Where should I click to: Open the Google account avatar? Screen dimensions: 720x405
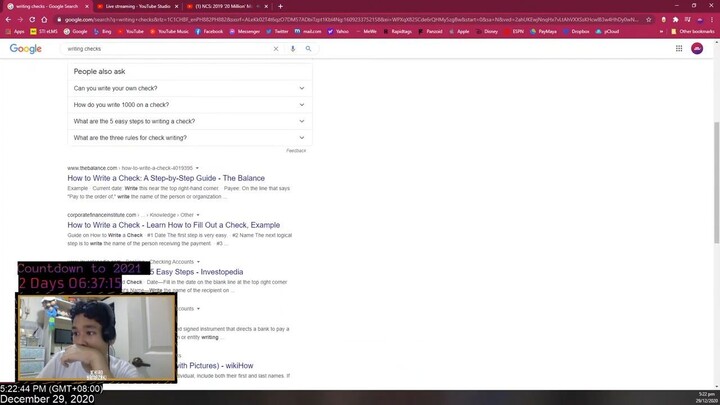point(697,48)
